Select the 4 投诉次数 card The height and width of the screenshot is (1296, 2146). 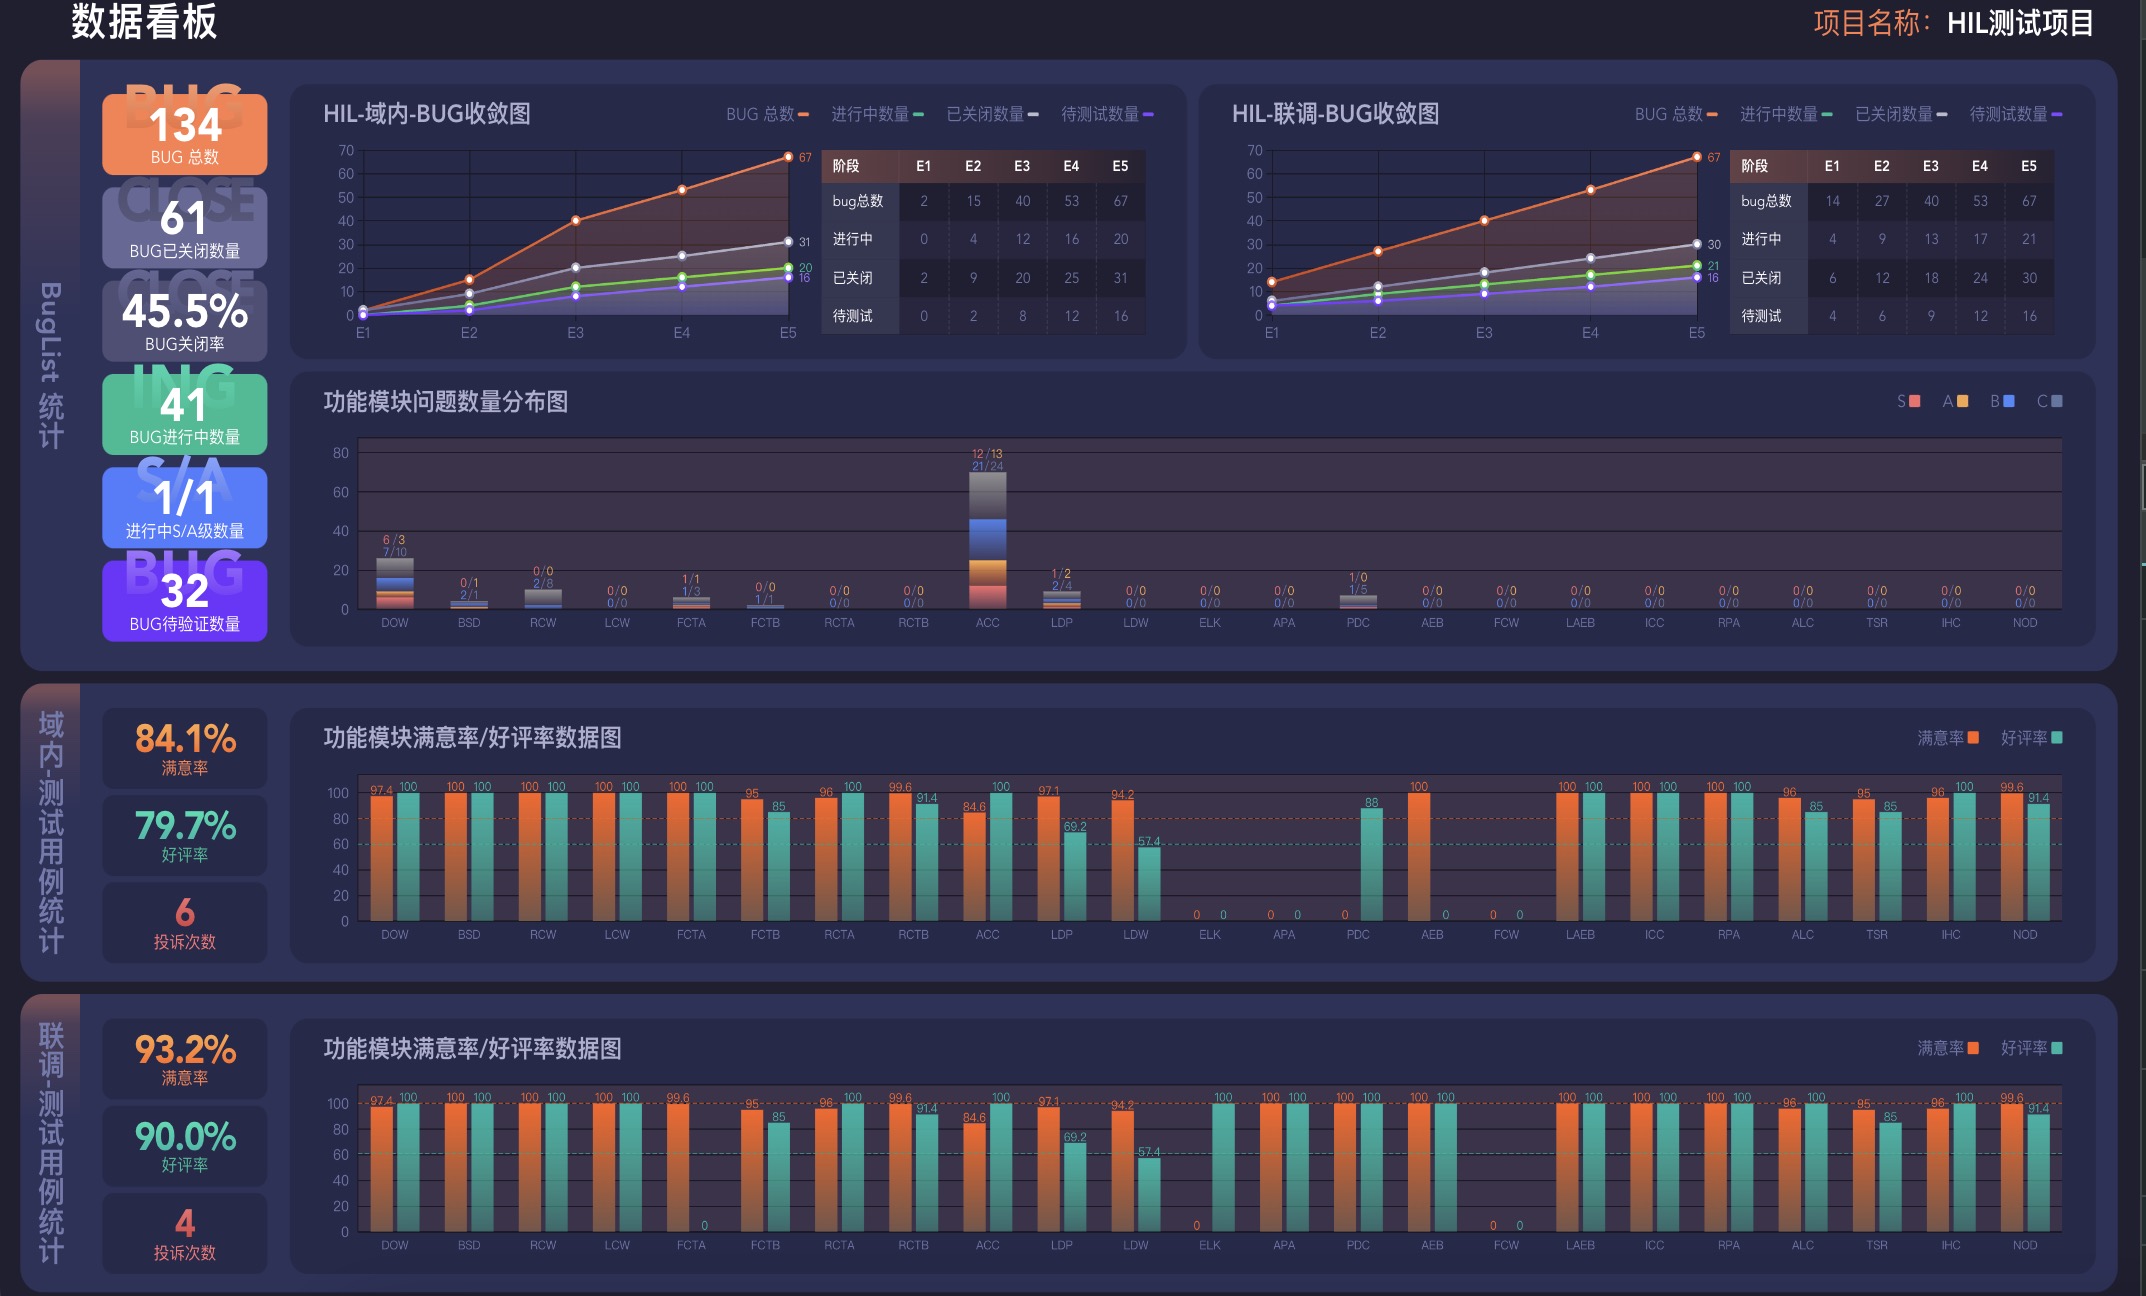pos(185,1233)
